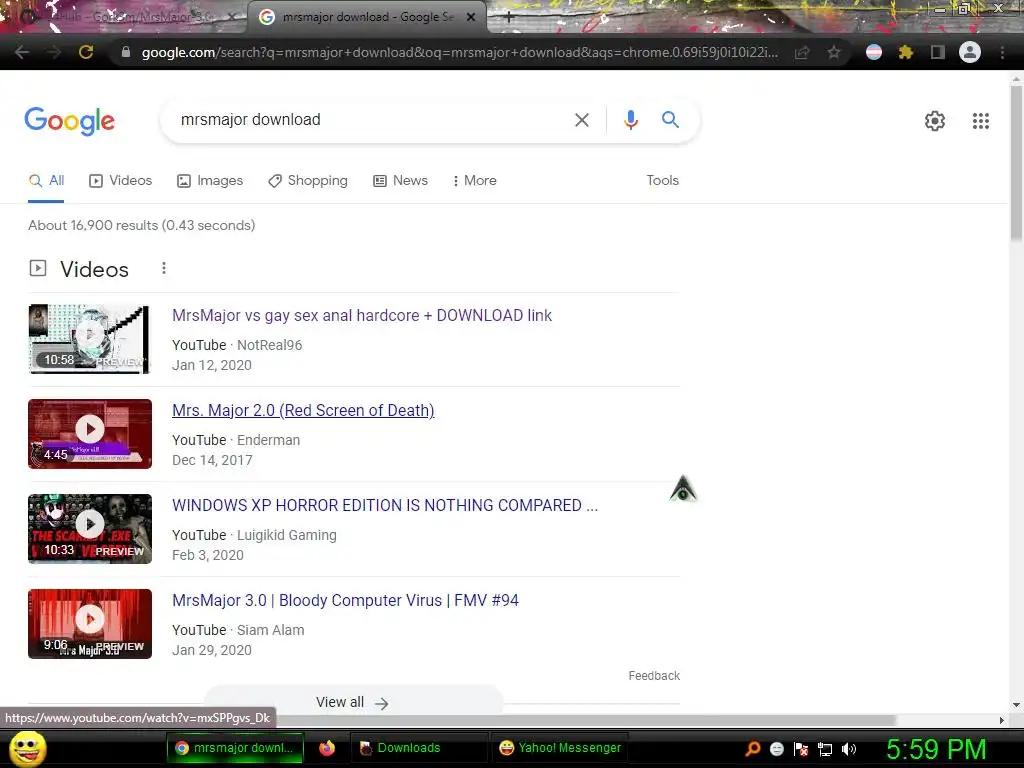
Task: Open the puzzle-piece extensions icon
Action: pyautogui.click(x=906, y=52)
